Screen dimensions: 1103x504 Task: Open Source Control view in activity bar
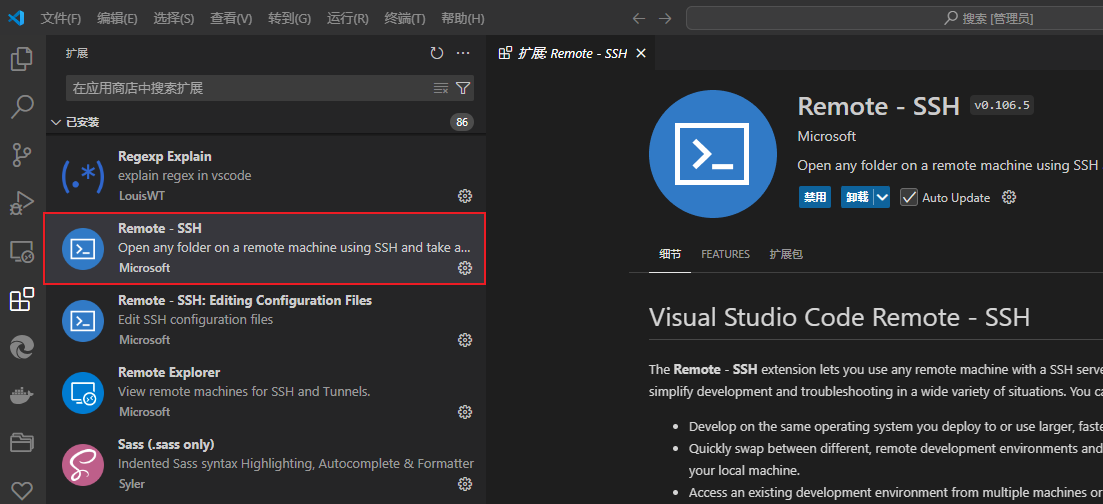click(22, 155)
